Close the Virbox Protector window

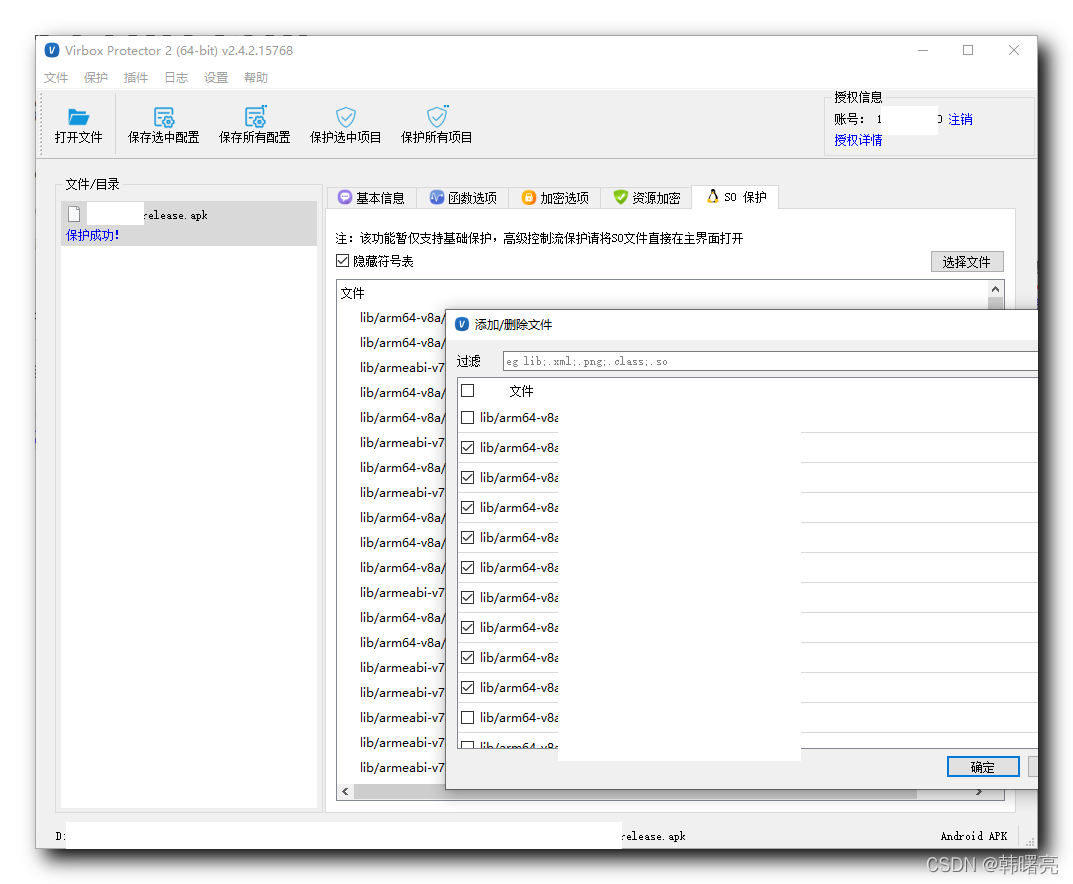coord(1014,50)
